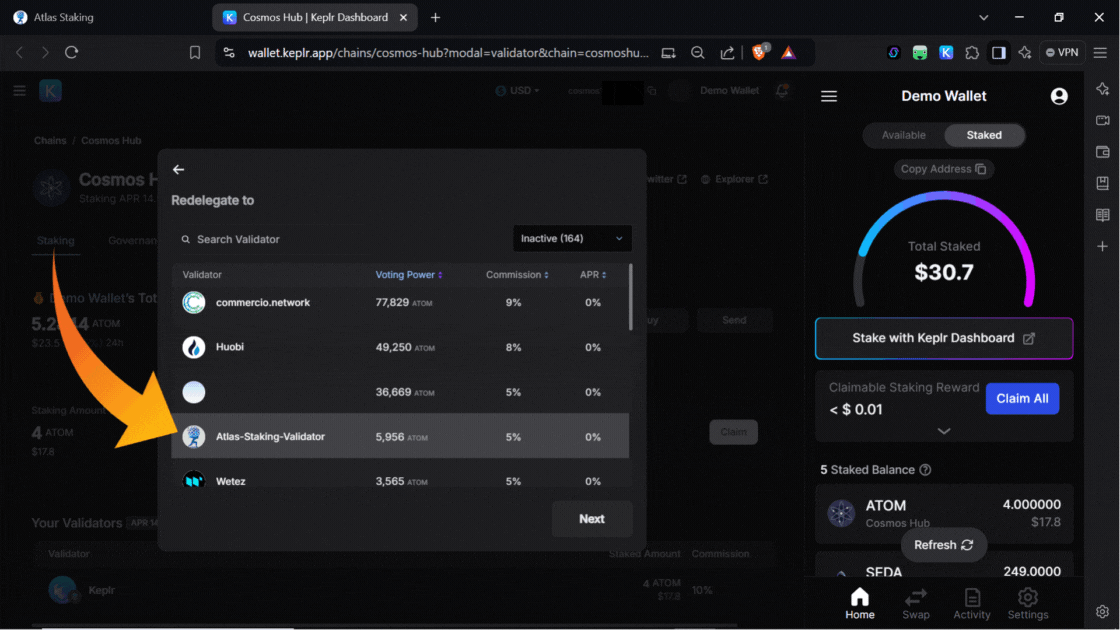Click the Next button
This screenshot has height=630, width=1120.
tap(591, 519)
